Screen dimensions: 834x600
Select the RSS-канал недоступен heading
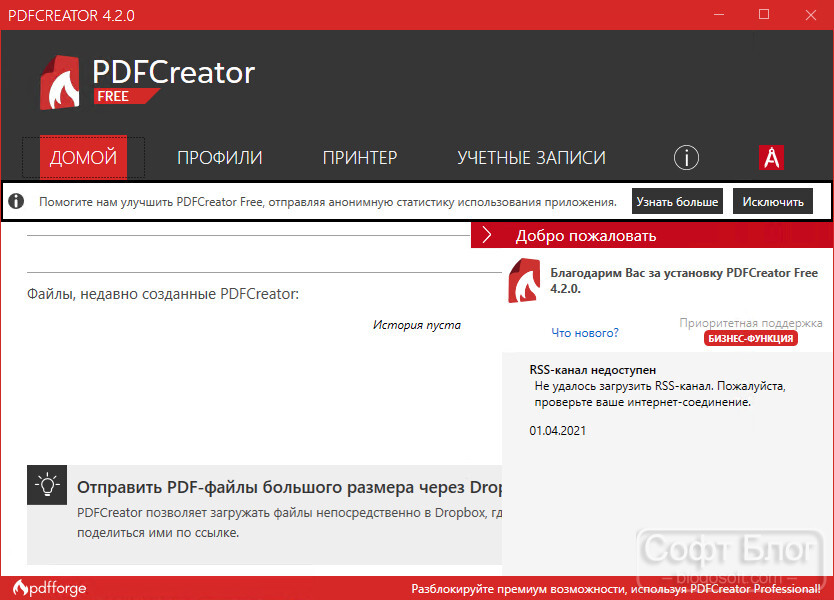[x=593, y=370]
